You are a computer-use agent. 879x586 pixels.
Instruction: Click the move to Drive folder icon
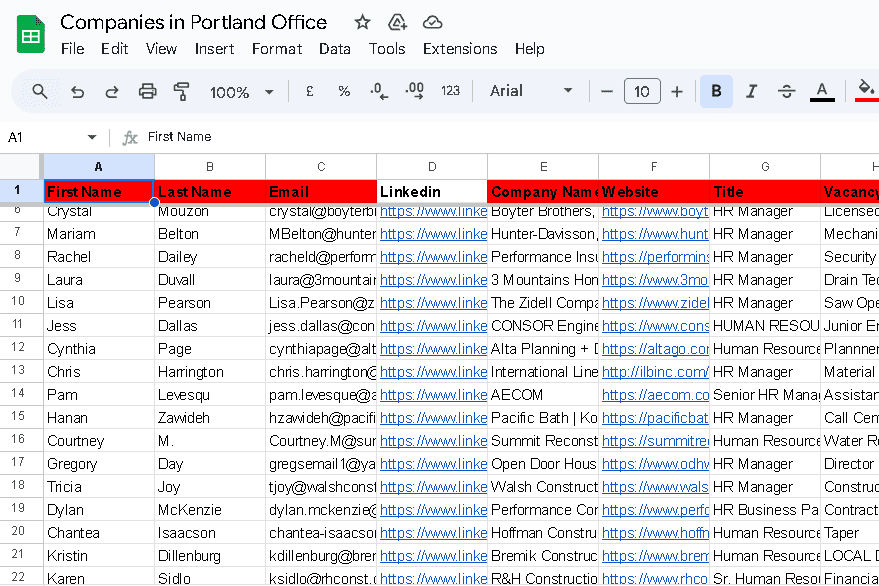tap(397, 22)
